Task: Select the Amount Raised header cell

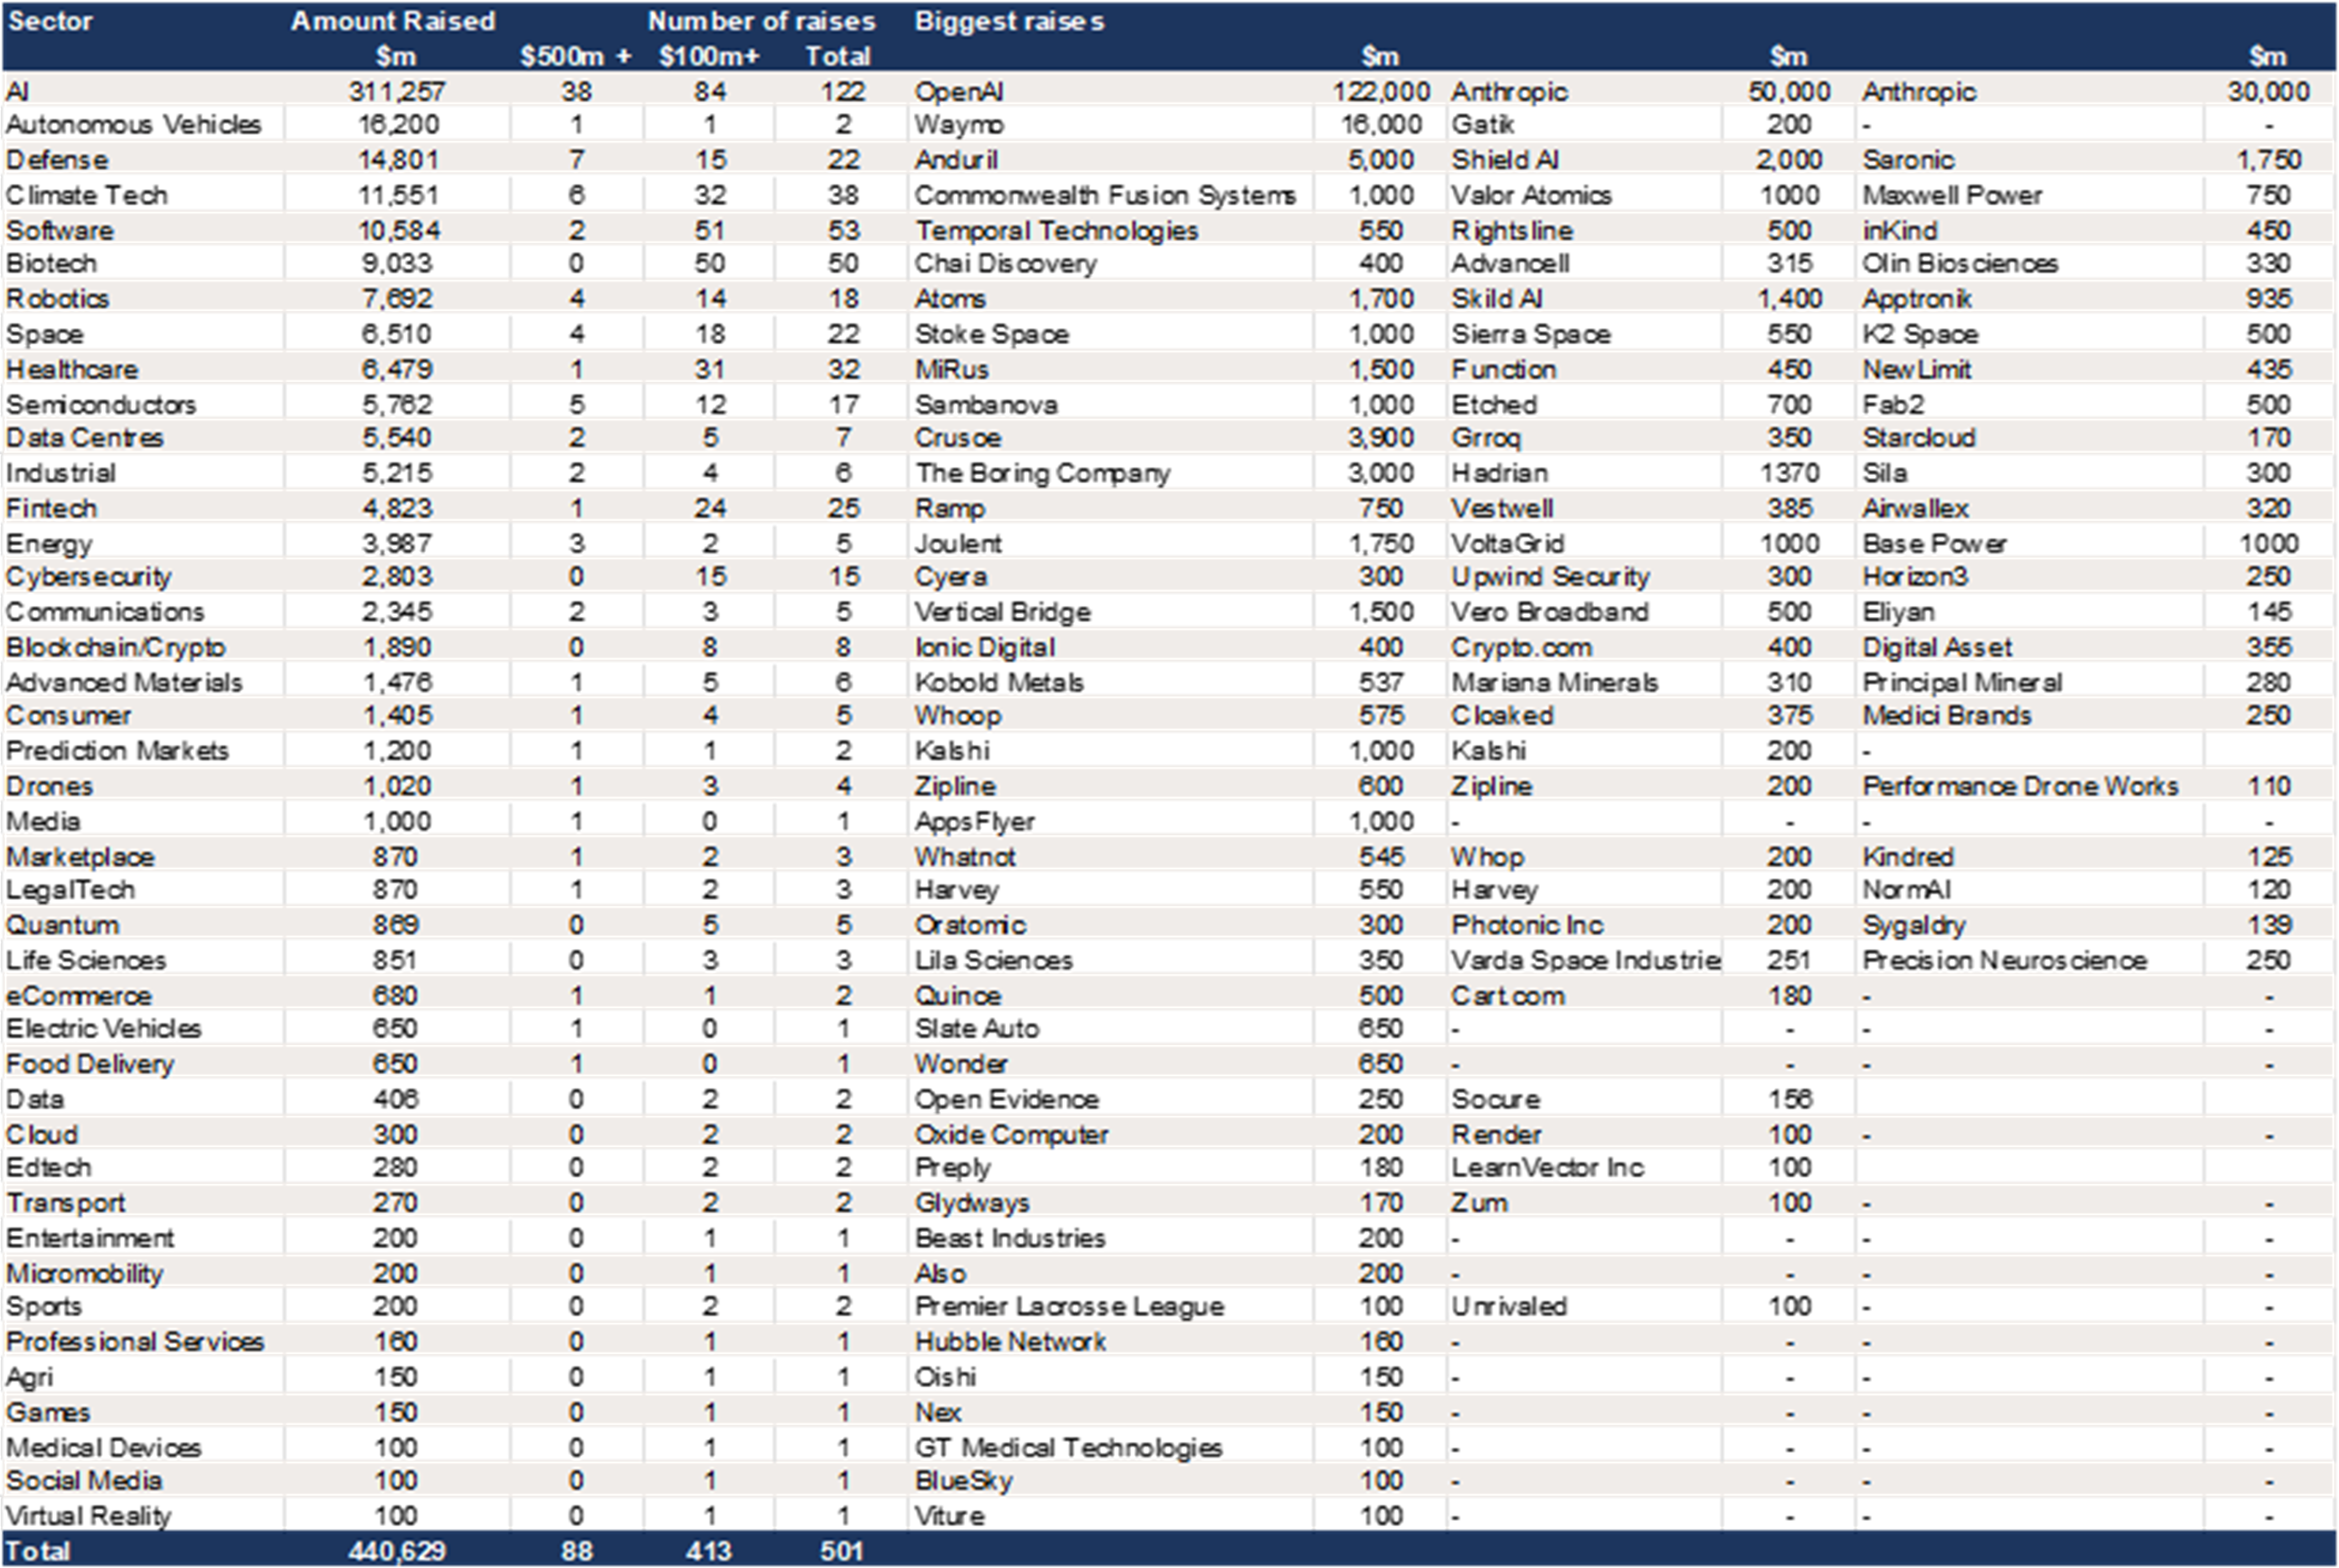Action: 393,21
